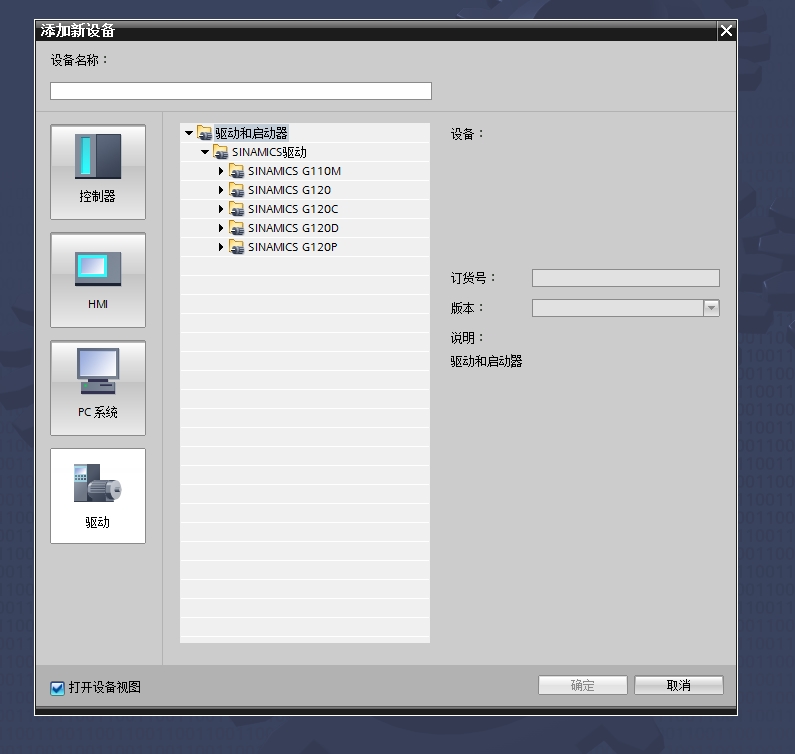Select the SINAMICS驱动 tree label
Screen dimensions: 795x754
[269, 152]
